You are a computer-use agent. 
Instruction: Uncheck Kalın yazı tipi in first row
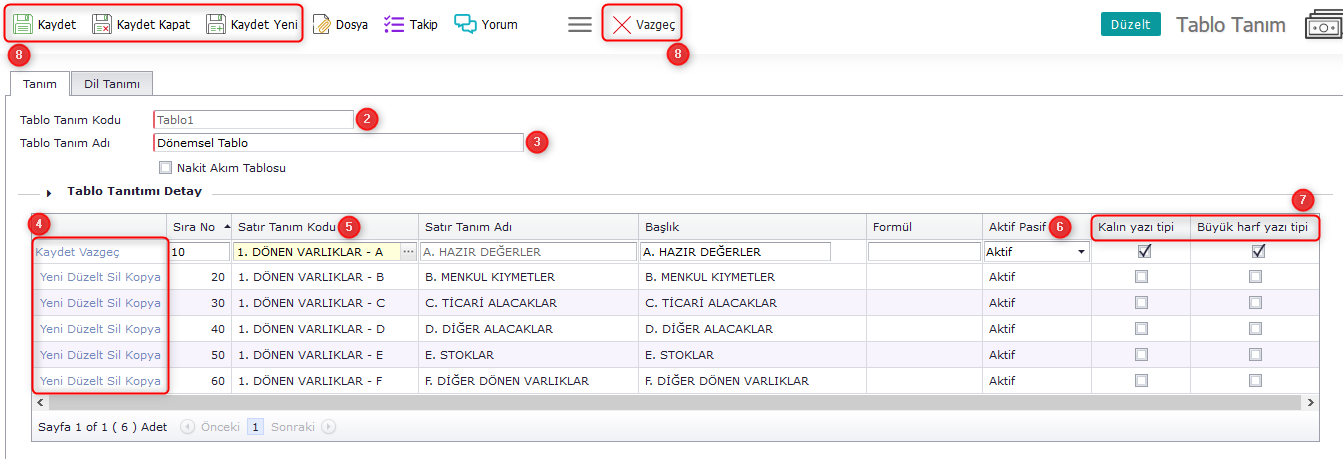(x=1144, y=252)
